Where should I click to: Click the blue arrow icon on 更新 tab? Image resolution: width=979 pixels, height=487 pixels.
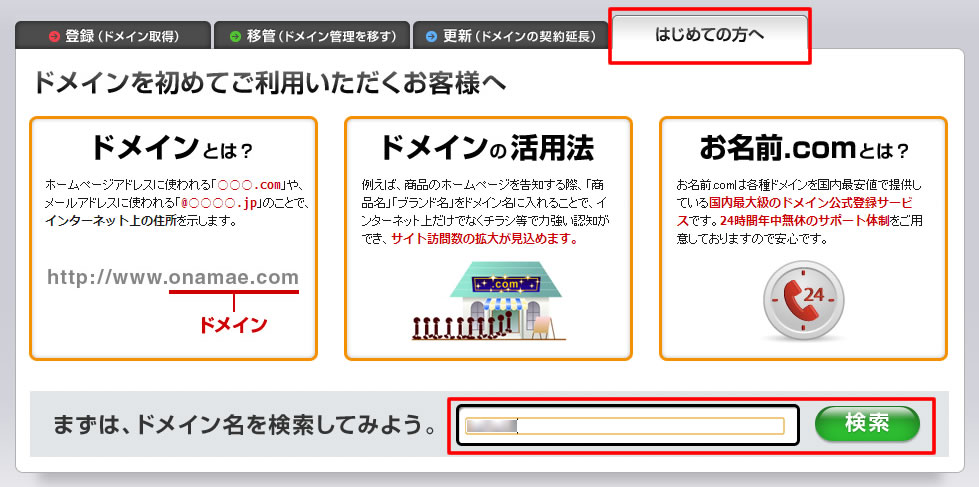(x=431, y=37)
